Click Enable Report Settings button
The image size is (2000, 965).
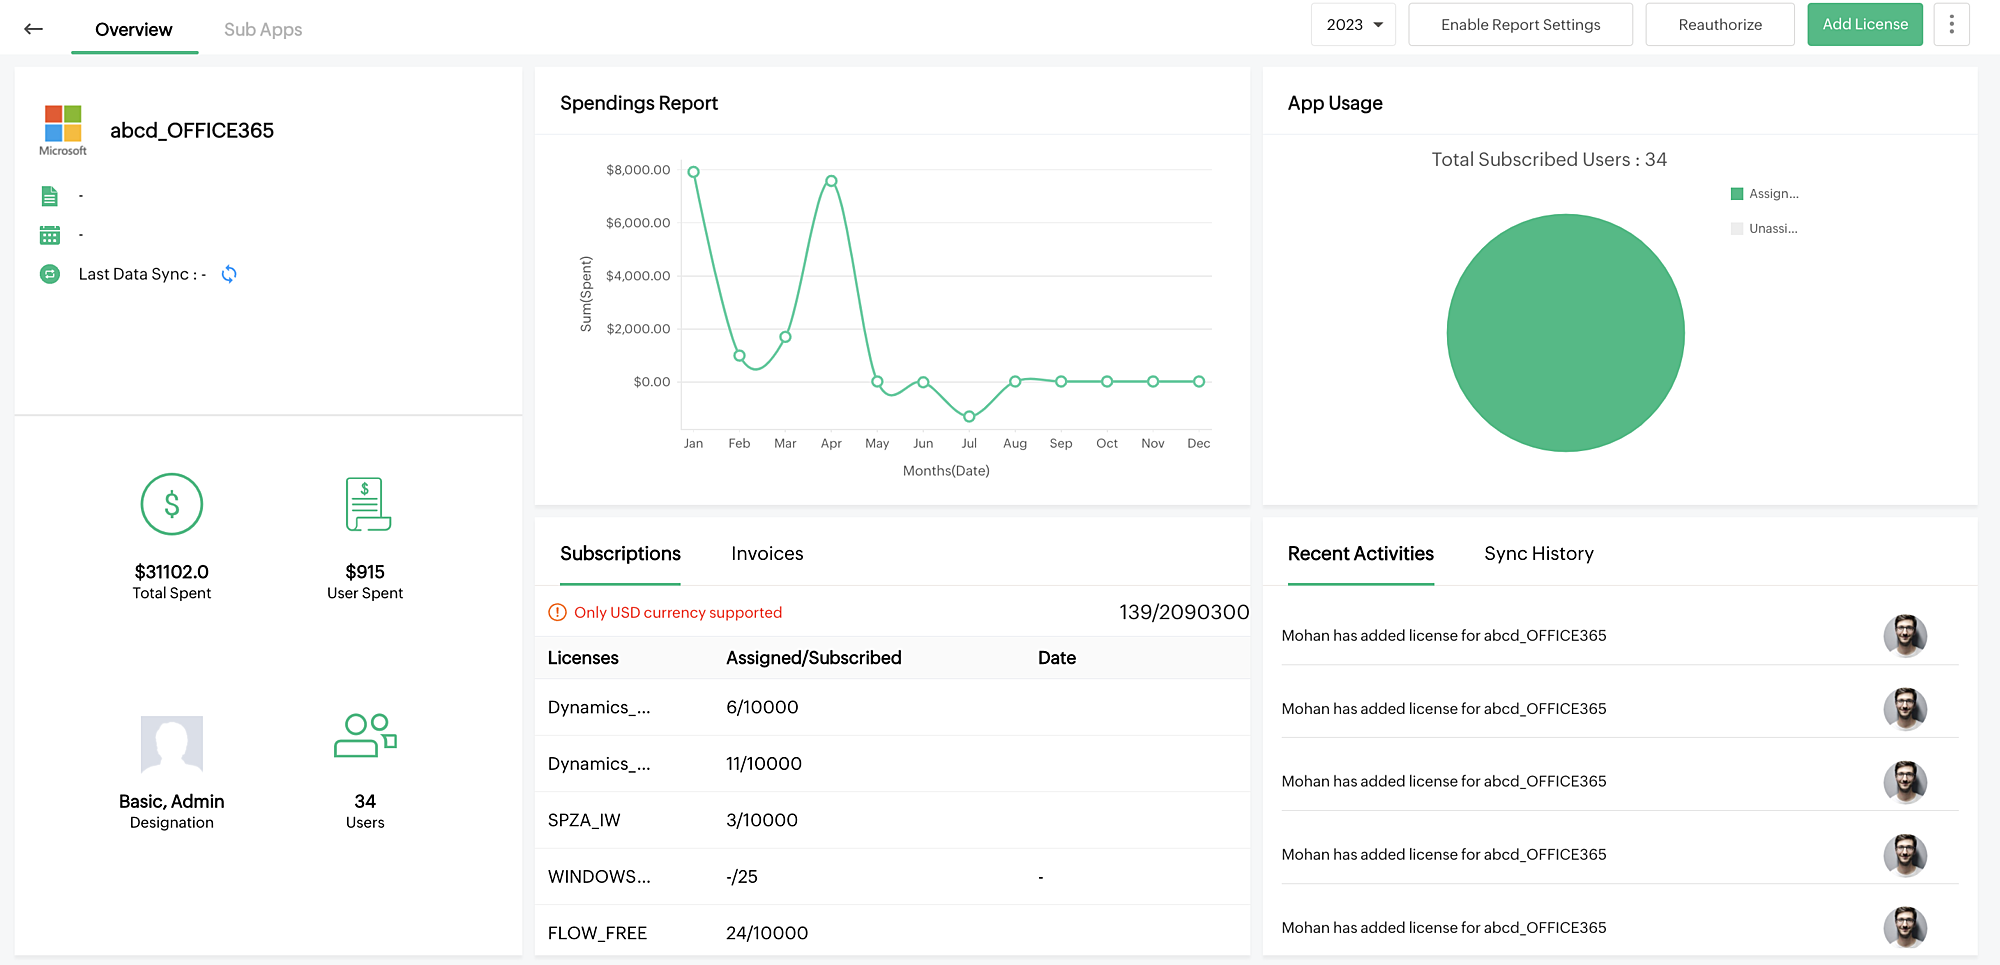pos(1520,25)
